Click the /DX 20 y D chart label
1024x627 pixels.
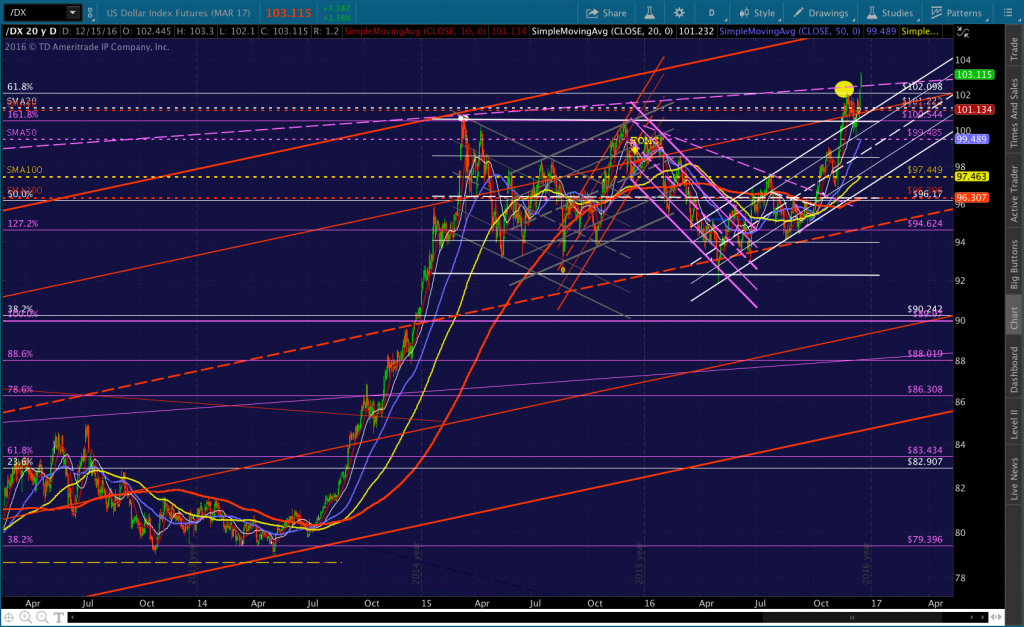31,31
